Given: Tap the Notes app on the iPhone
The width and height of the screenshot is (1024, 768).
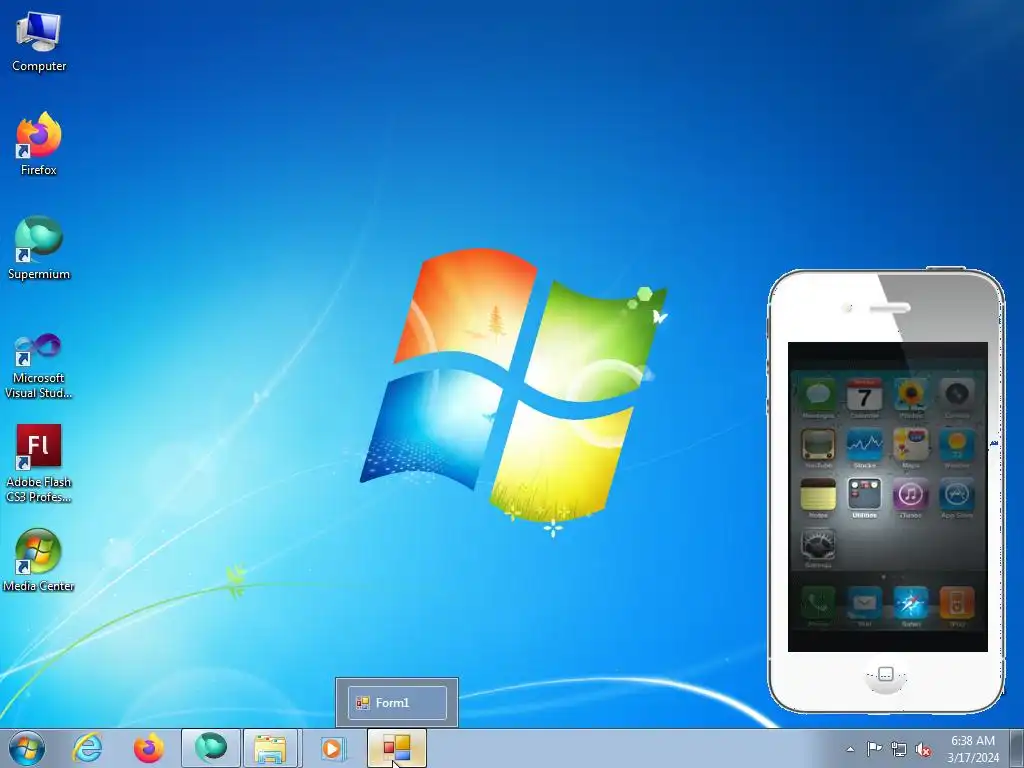Looking at the screenshot, I should pyautogui.click(x=818, y=496).
